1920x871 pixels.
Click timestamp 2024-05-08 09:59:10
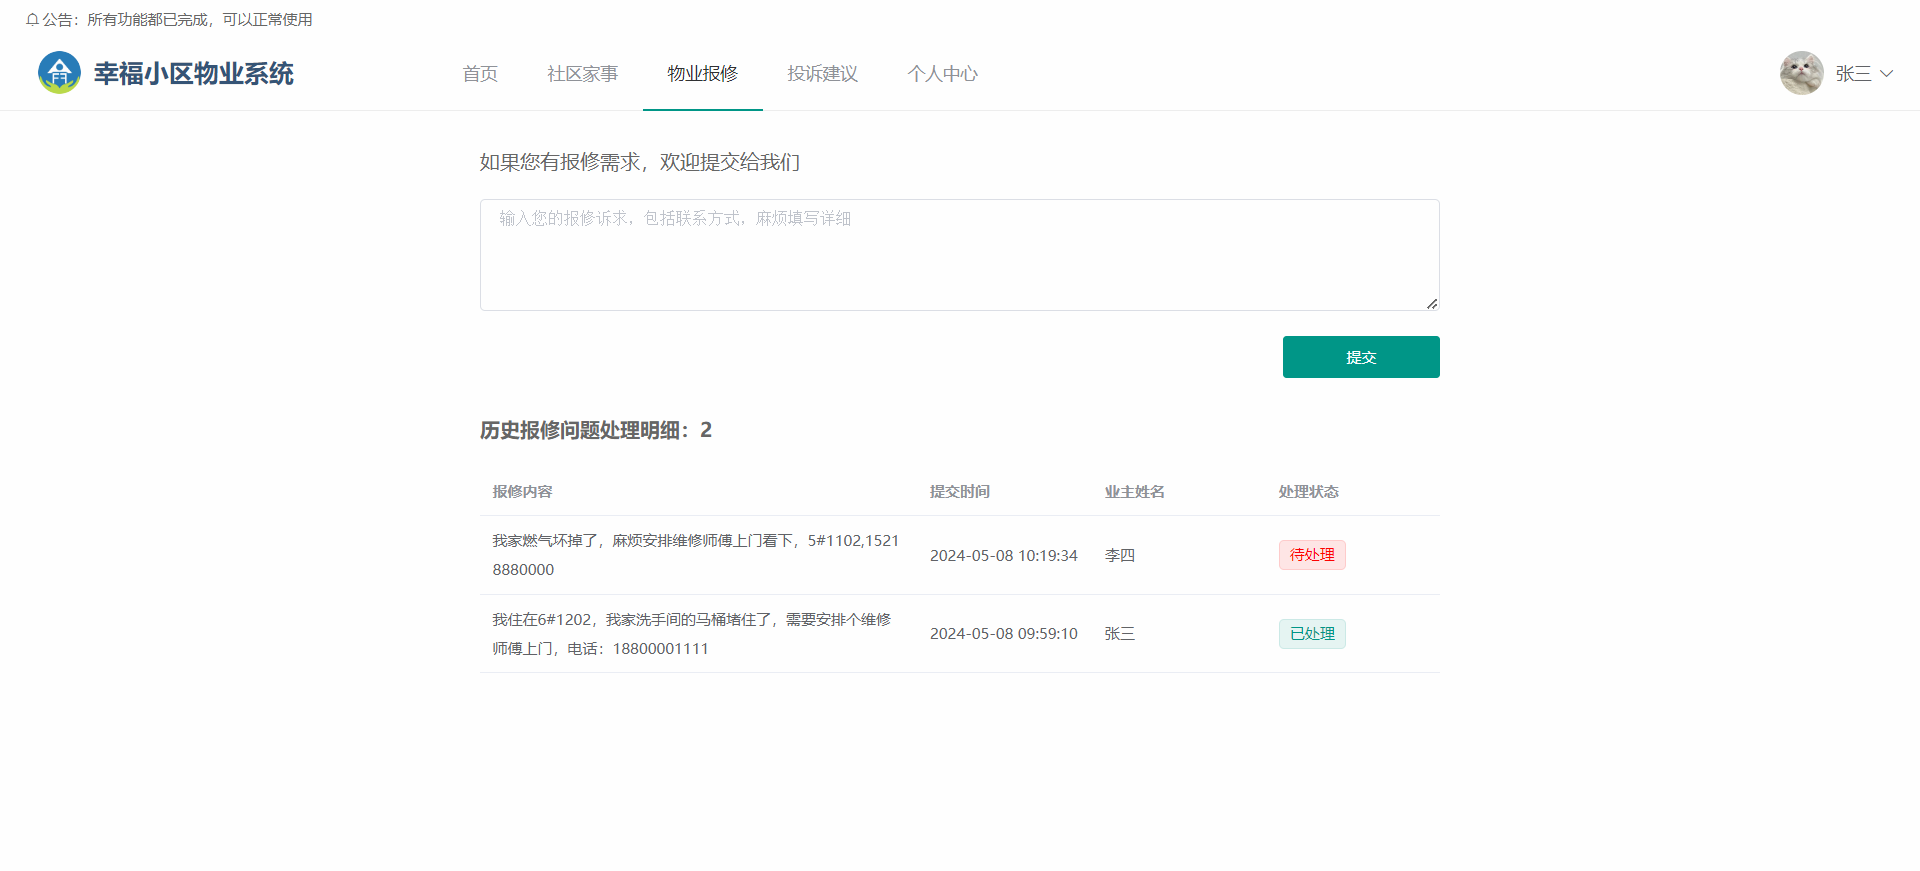[1004, 634]
